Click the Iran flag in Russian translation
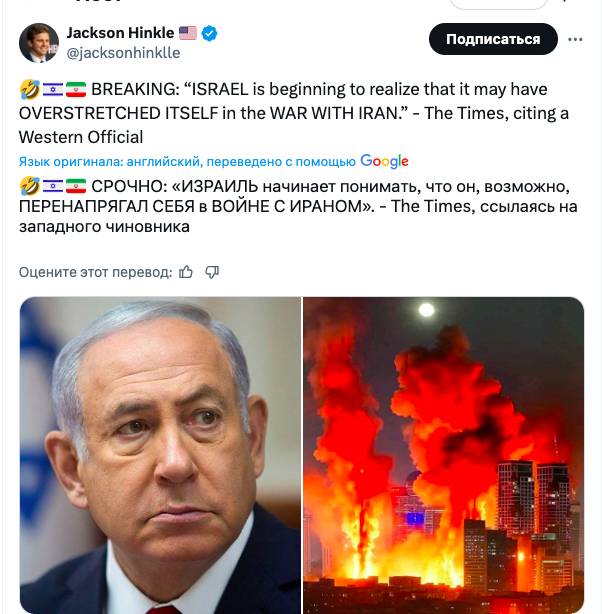This screenshot has height=614, width=602. tap(76, 186)
